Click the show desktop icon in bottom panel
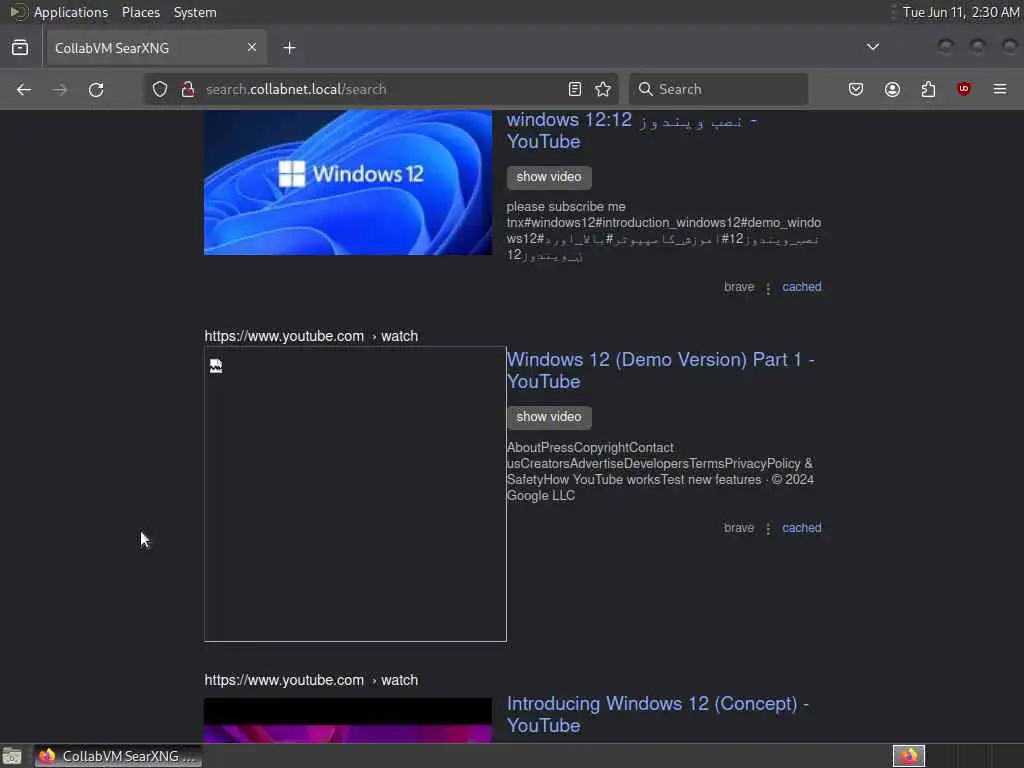Screen dimensions: 1024x768 (12, 756)
